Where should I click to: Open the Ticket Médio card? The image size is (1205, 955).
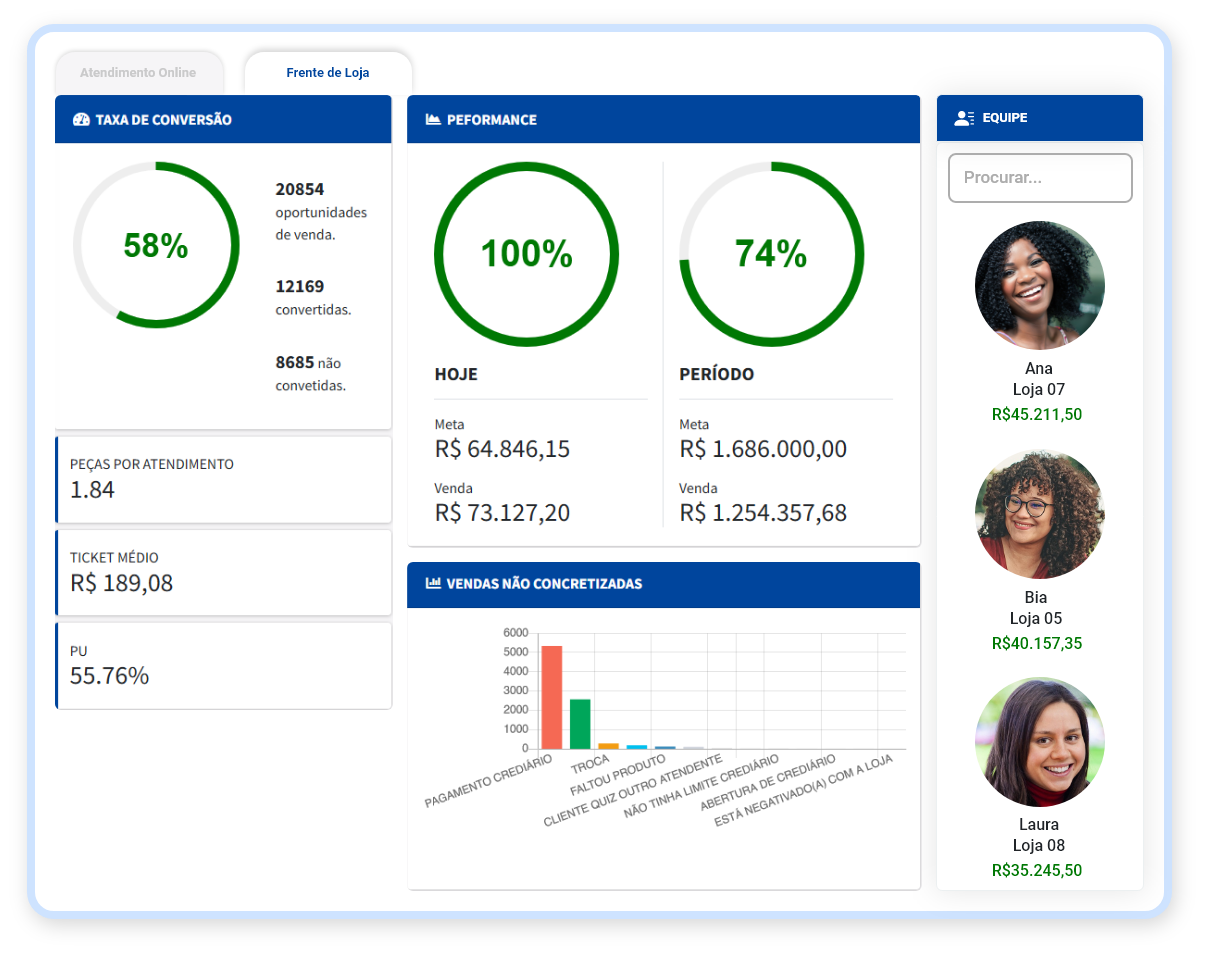click(x=224, y=572)
